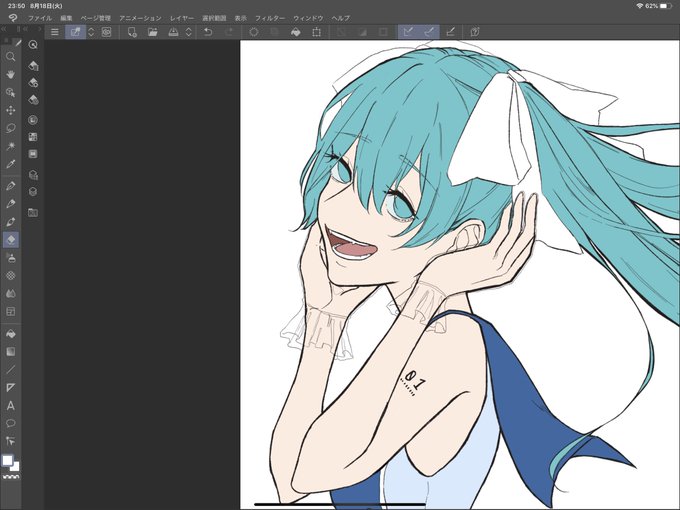The width and height of the screenshot is (680, 510).
Task: Toggle Snap to grid
Action: 450,32
